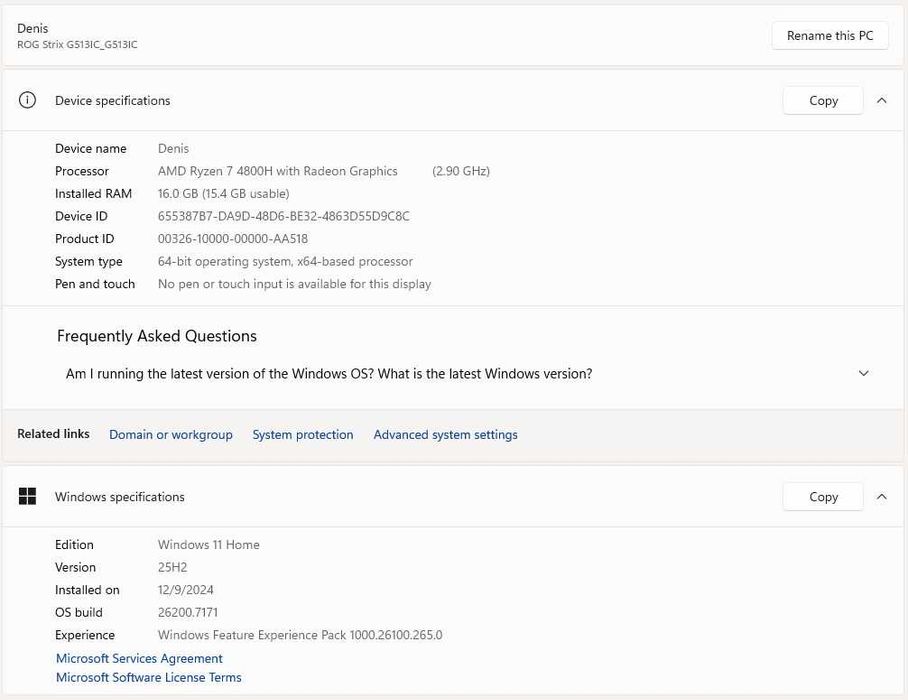
Task: Click the processor speed (2.90 GHz)
Action: point(461,171)
